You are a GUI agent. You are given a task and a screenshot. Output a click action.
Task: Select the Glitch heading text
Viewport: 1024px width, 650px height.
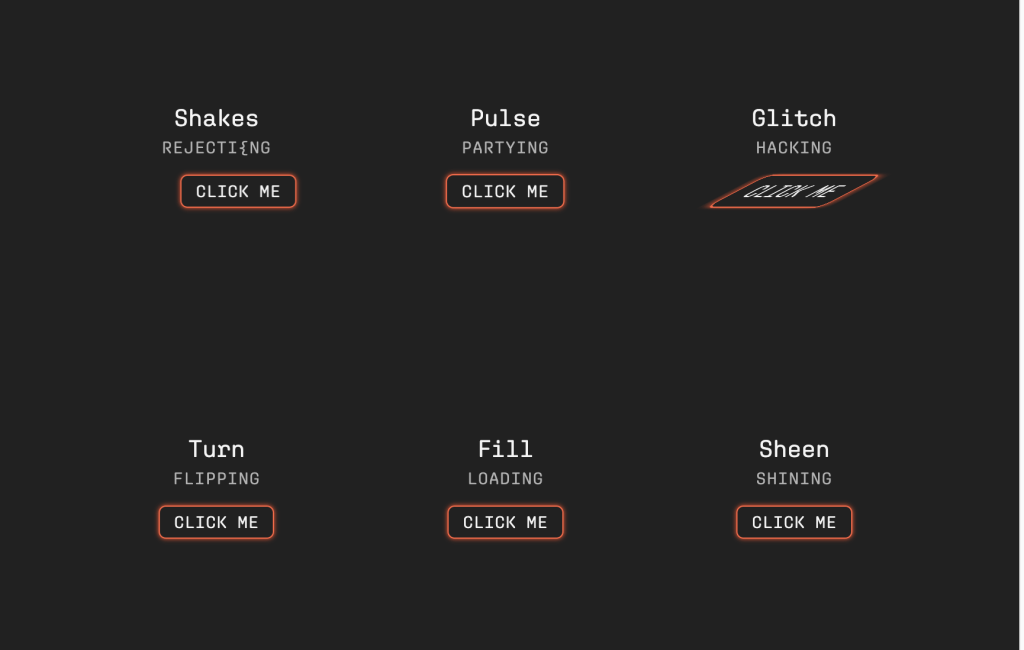794,118
